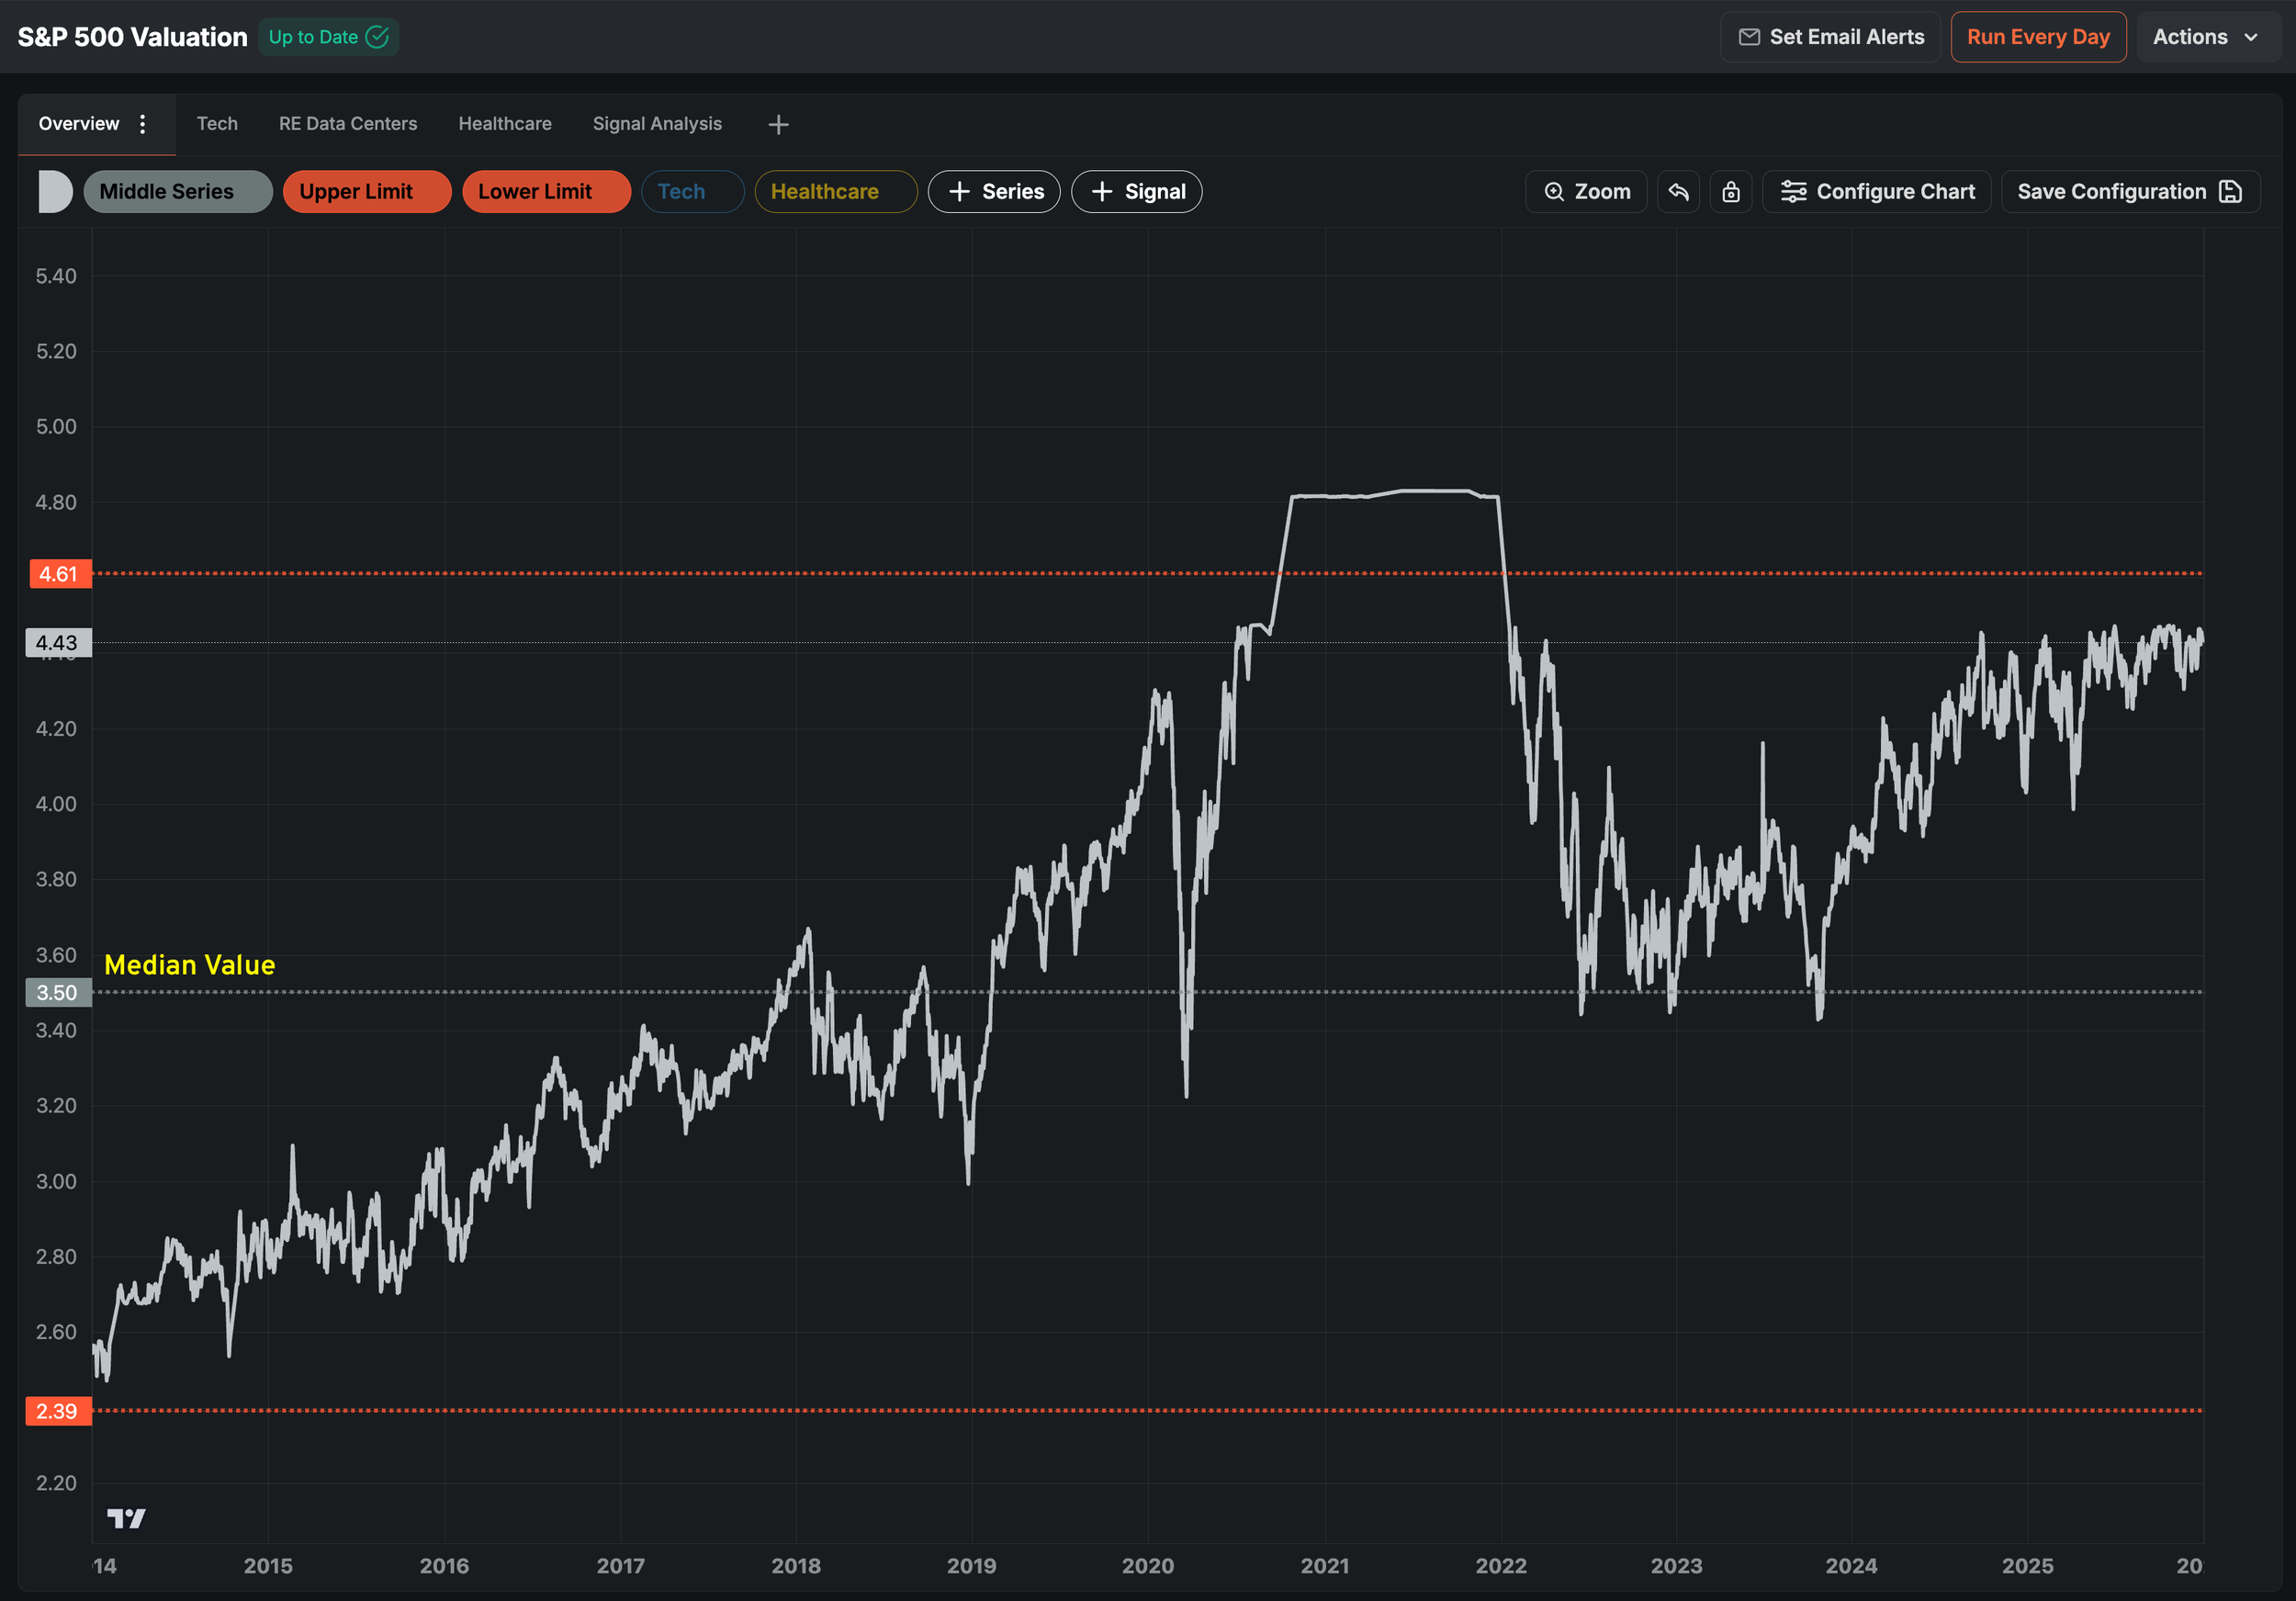The width and height of the screenshot is (2296, 1601).
Task: Click Run Every Day button
Action: click(x=2038, y=37)
